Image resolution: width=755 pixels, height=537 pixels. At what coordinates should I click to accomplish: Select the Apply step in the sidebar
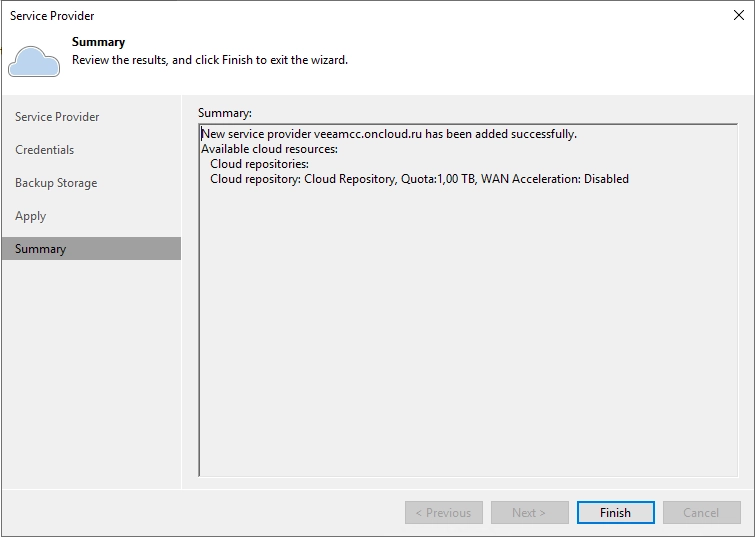(x=31, y=216)
